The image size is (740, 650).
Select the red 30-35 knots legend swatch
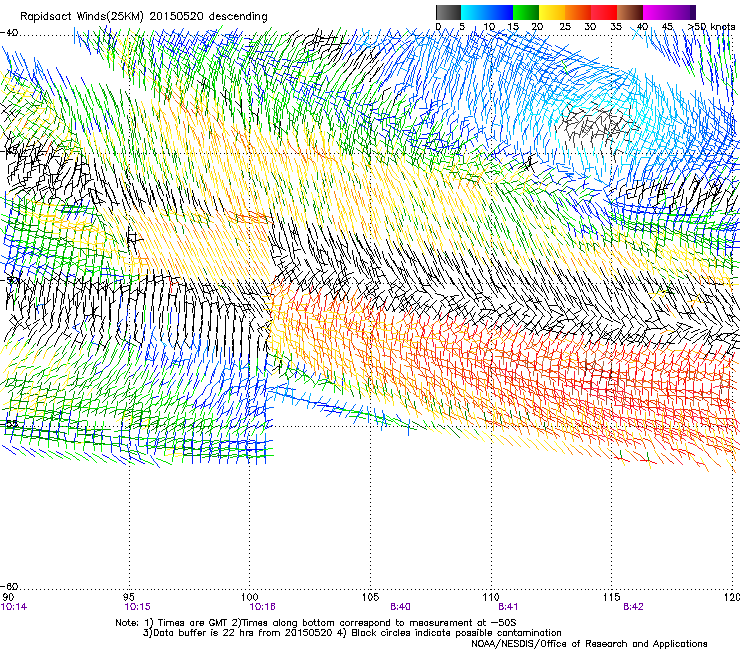pyautogui.click(x=604, y=12)
